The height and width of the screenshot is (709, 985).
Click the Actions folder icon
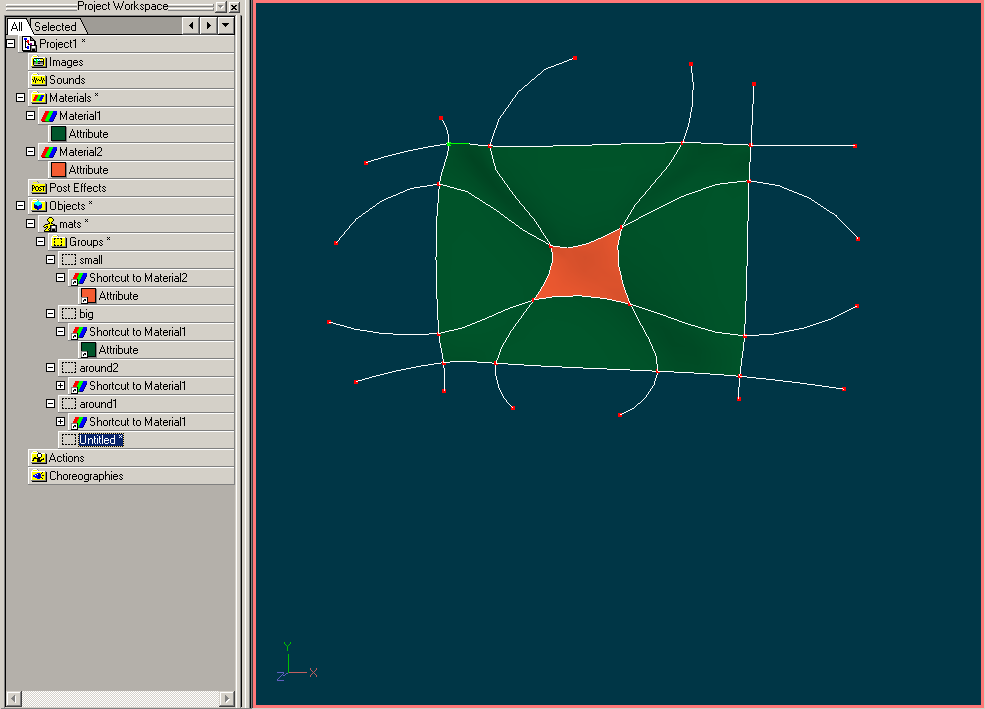(39, 458)
